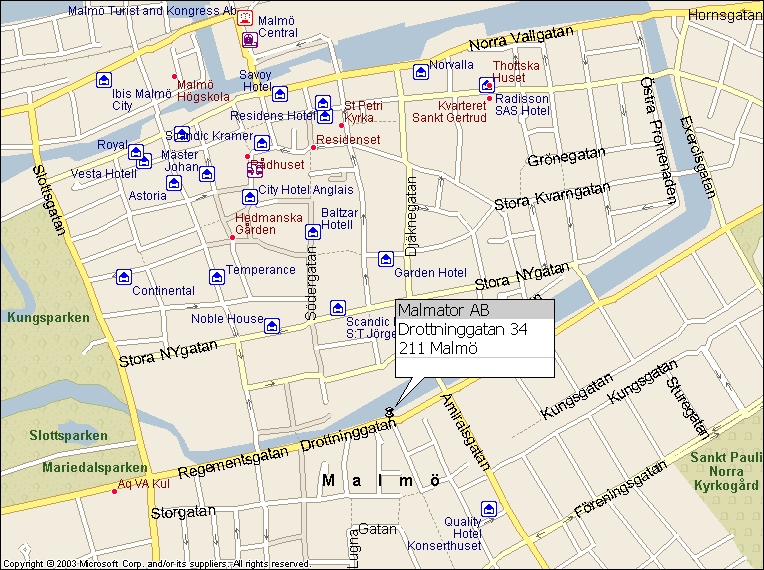
Task: Click the Residens Hotel label
Action: click(273, 116)
